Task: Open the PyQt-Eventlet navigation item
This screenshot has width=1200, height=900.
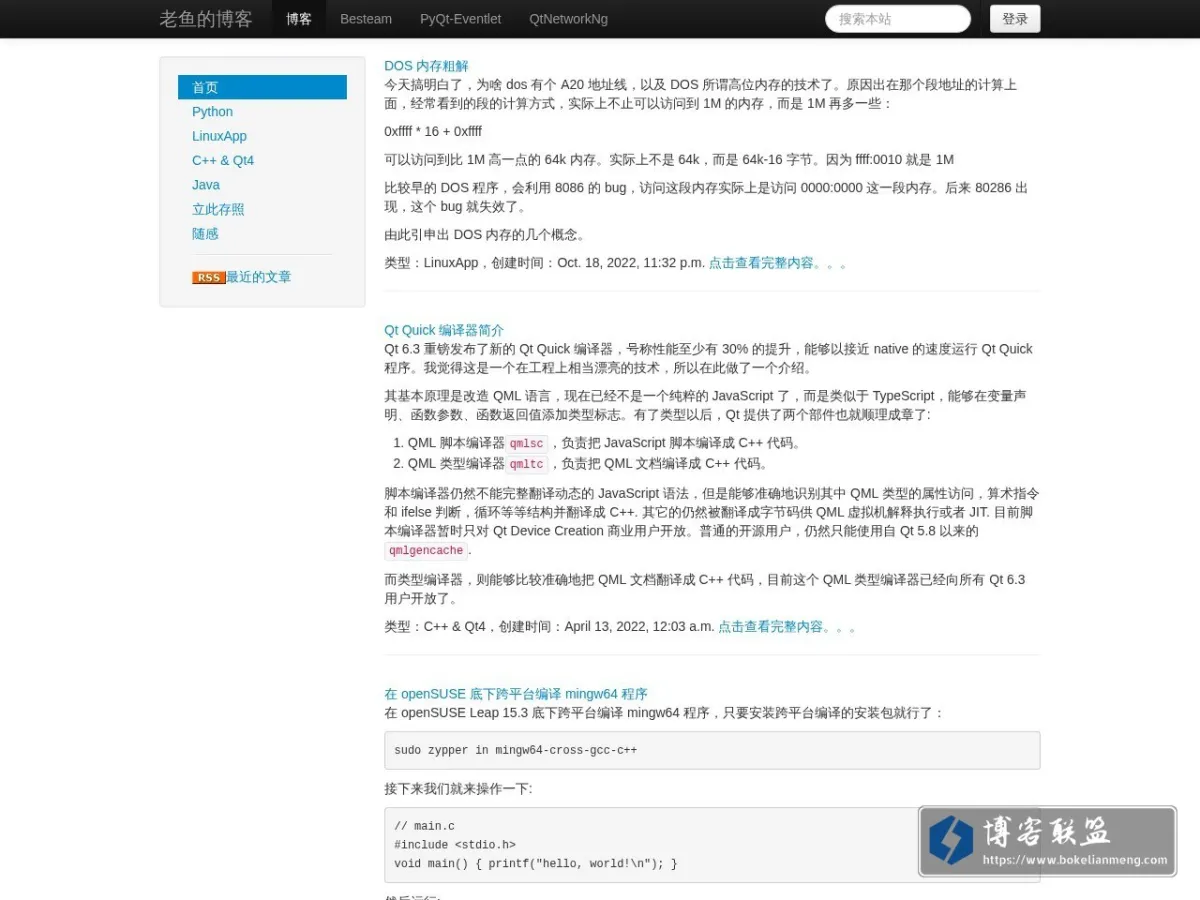Action: (x=461, y=19)
